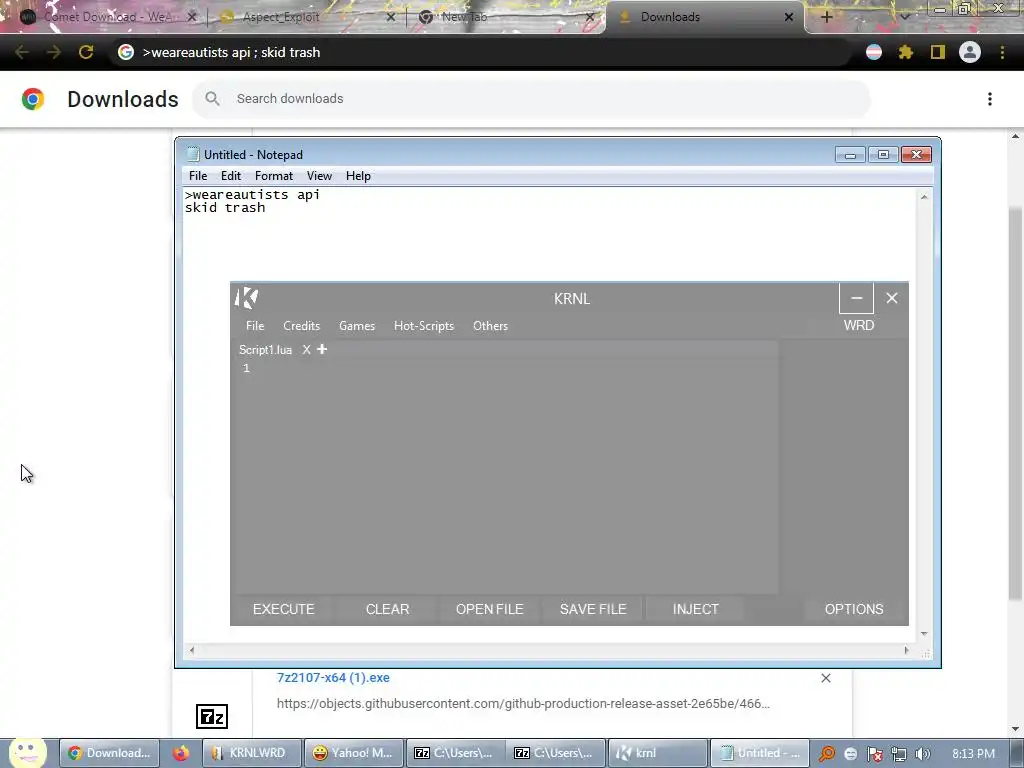The height and width of the screenshot is (768, 1024).
Task: Click the flag extension icon in toolbar
Action: (x=874, y=52)
